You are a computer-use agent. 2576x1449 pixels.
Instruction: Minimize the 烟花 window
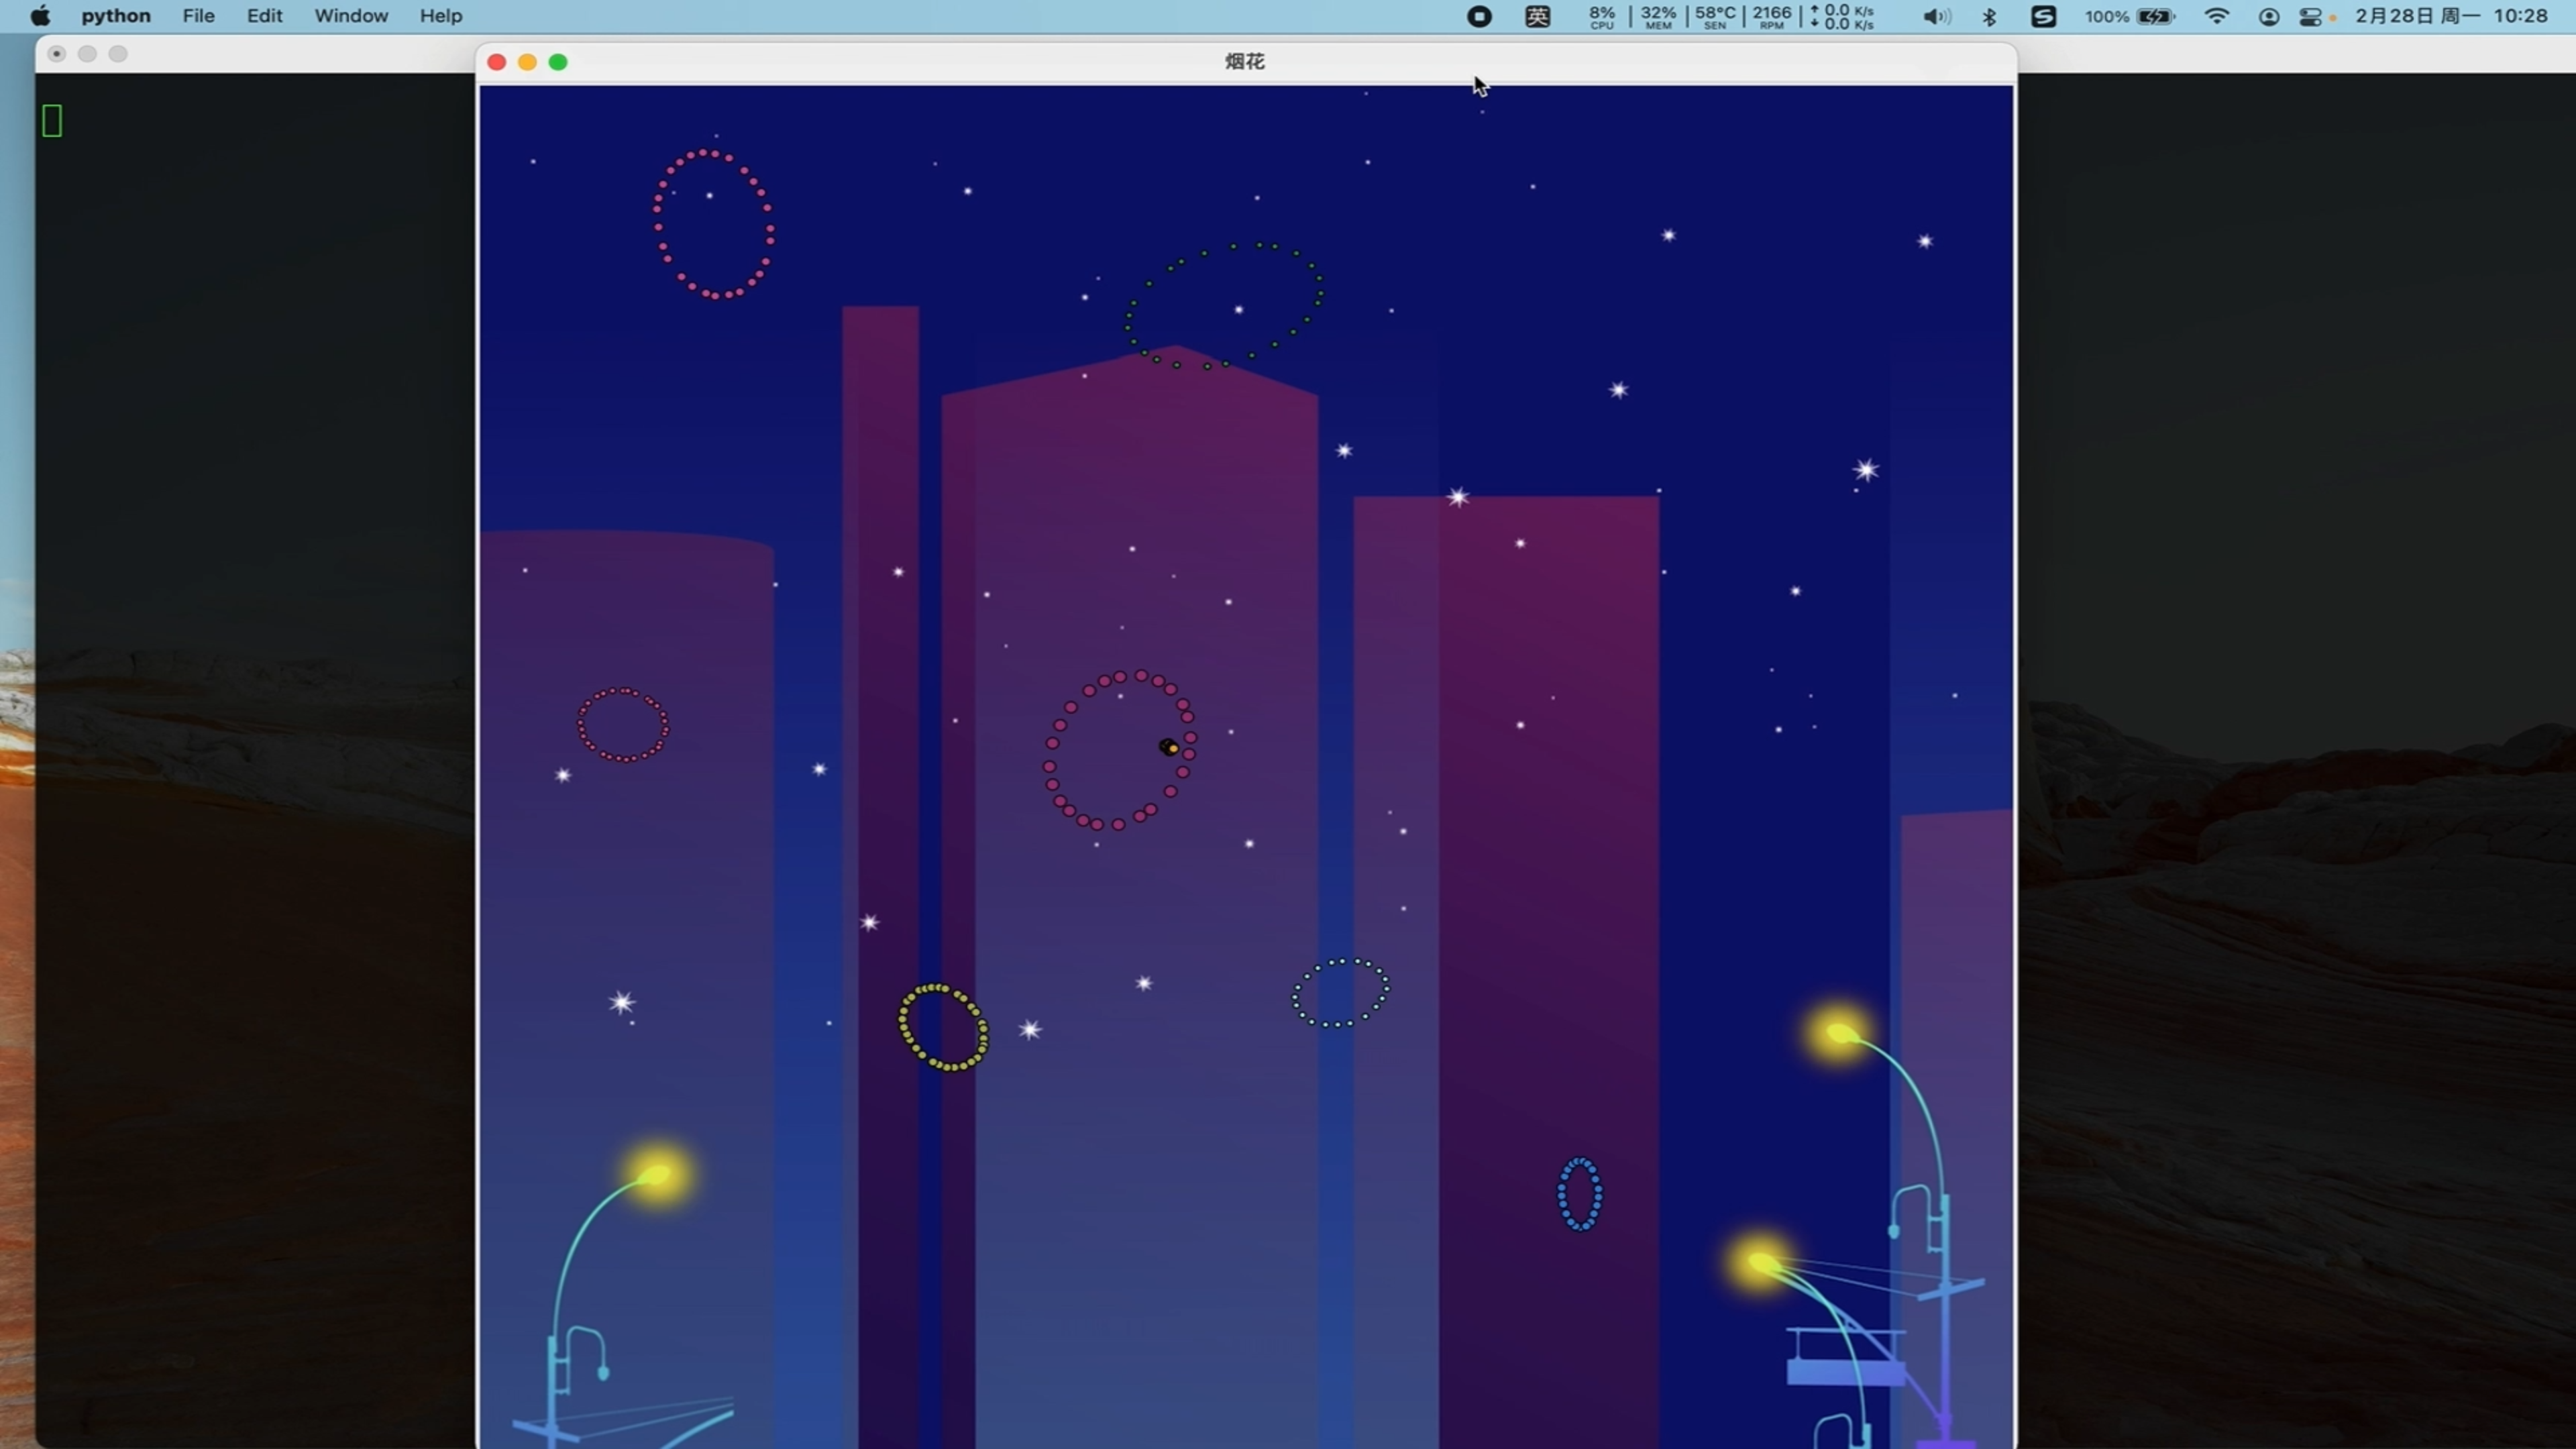(x=528, y=62)
